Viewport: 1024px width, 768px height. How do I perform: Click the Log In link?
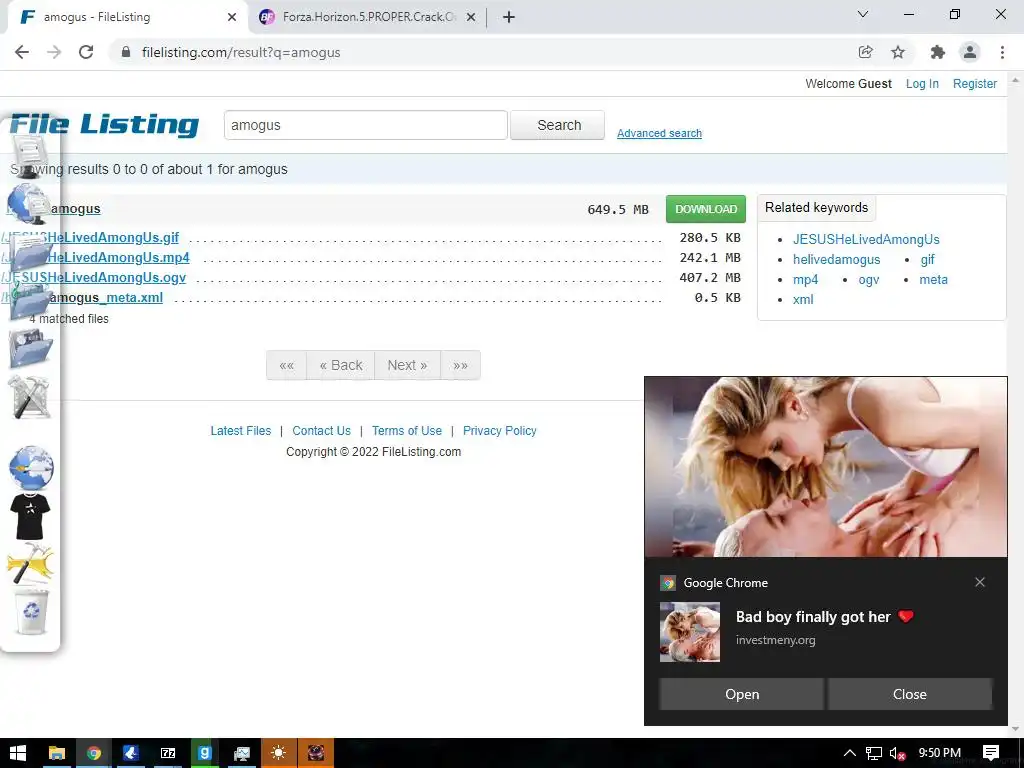point(921,84)
